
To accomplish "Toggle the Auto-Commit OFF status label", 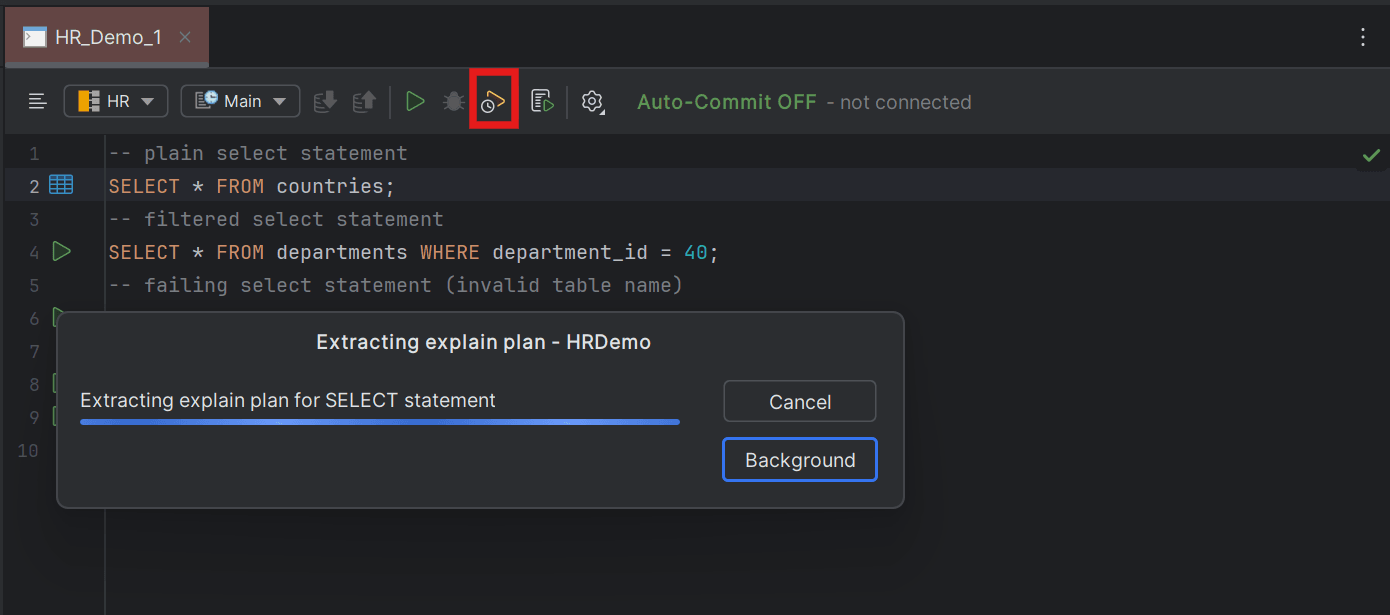I will [727, 102].
